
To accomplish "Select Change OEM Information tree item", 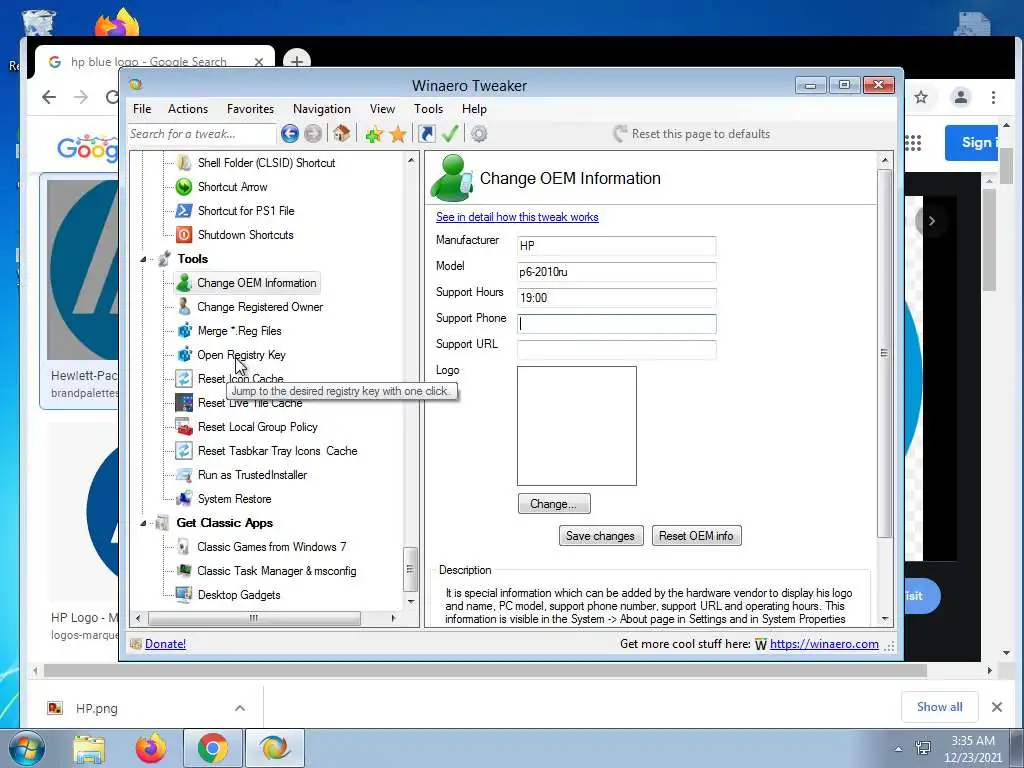I will (x=248, y=283).
